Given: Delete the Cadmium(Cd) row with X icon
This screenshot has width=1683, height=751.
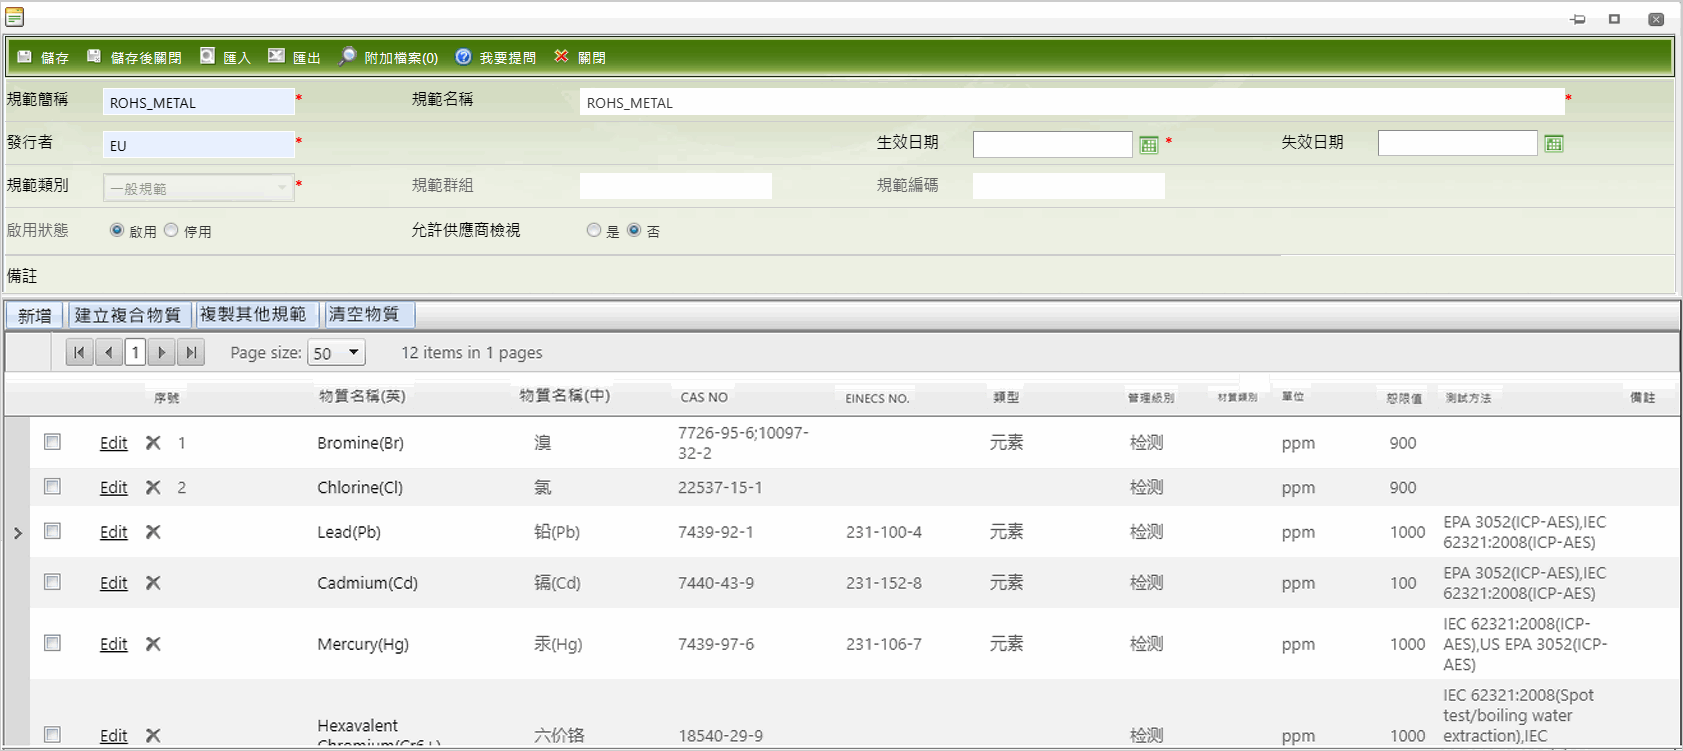Looking at the screenshot, I should tap(153, 583).
